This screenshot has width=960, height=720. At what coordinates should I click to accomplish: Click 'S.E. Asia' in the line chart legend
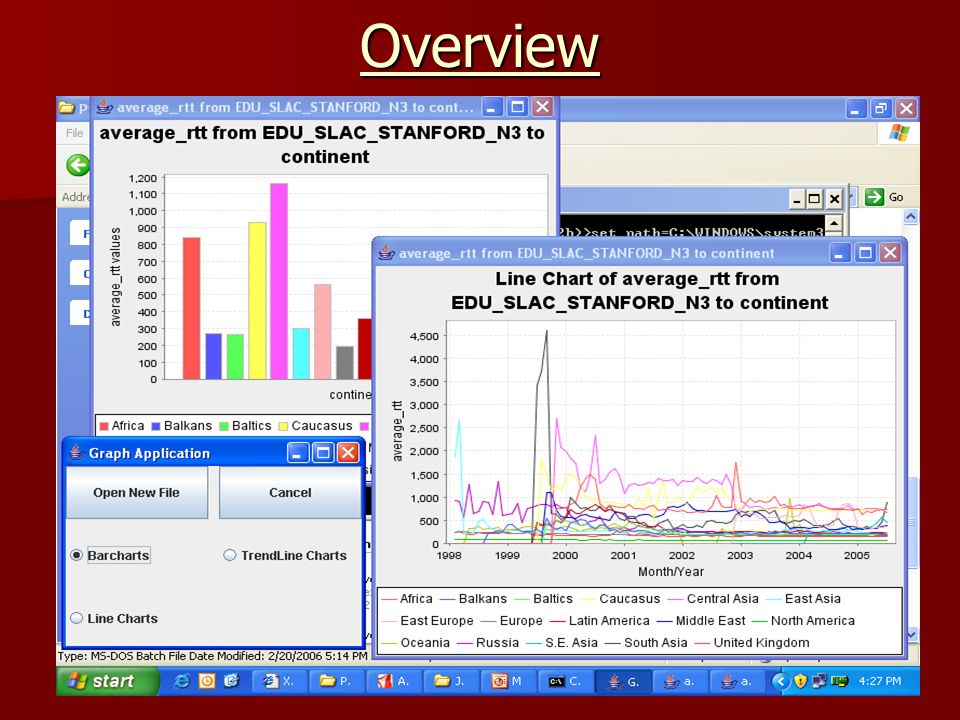click(571, 643)
